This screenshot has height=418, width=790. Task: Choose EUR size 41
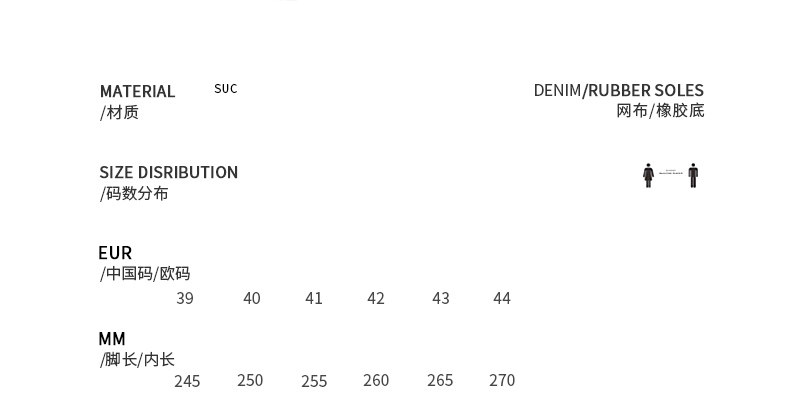314,298
